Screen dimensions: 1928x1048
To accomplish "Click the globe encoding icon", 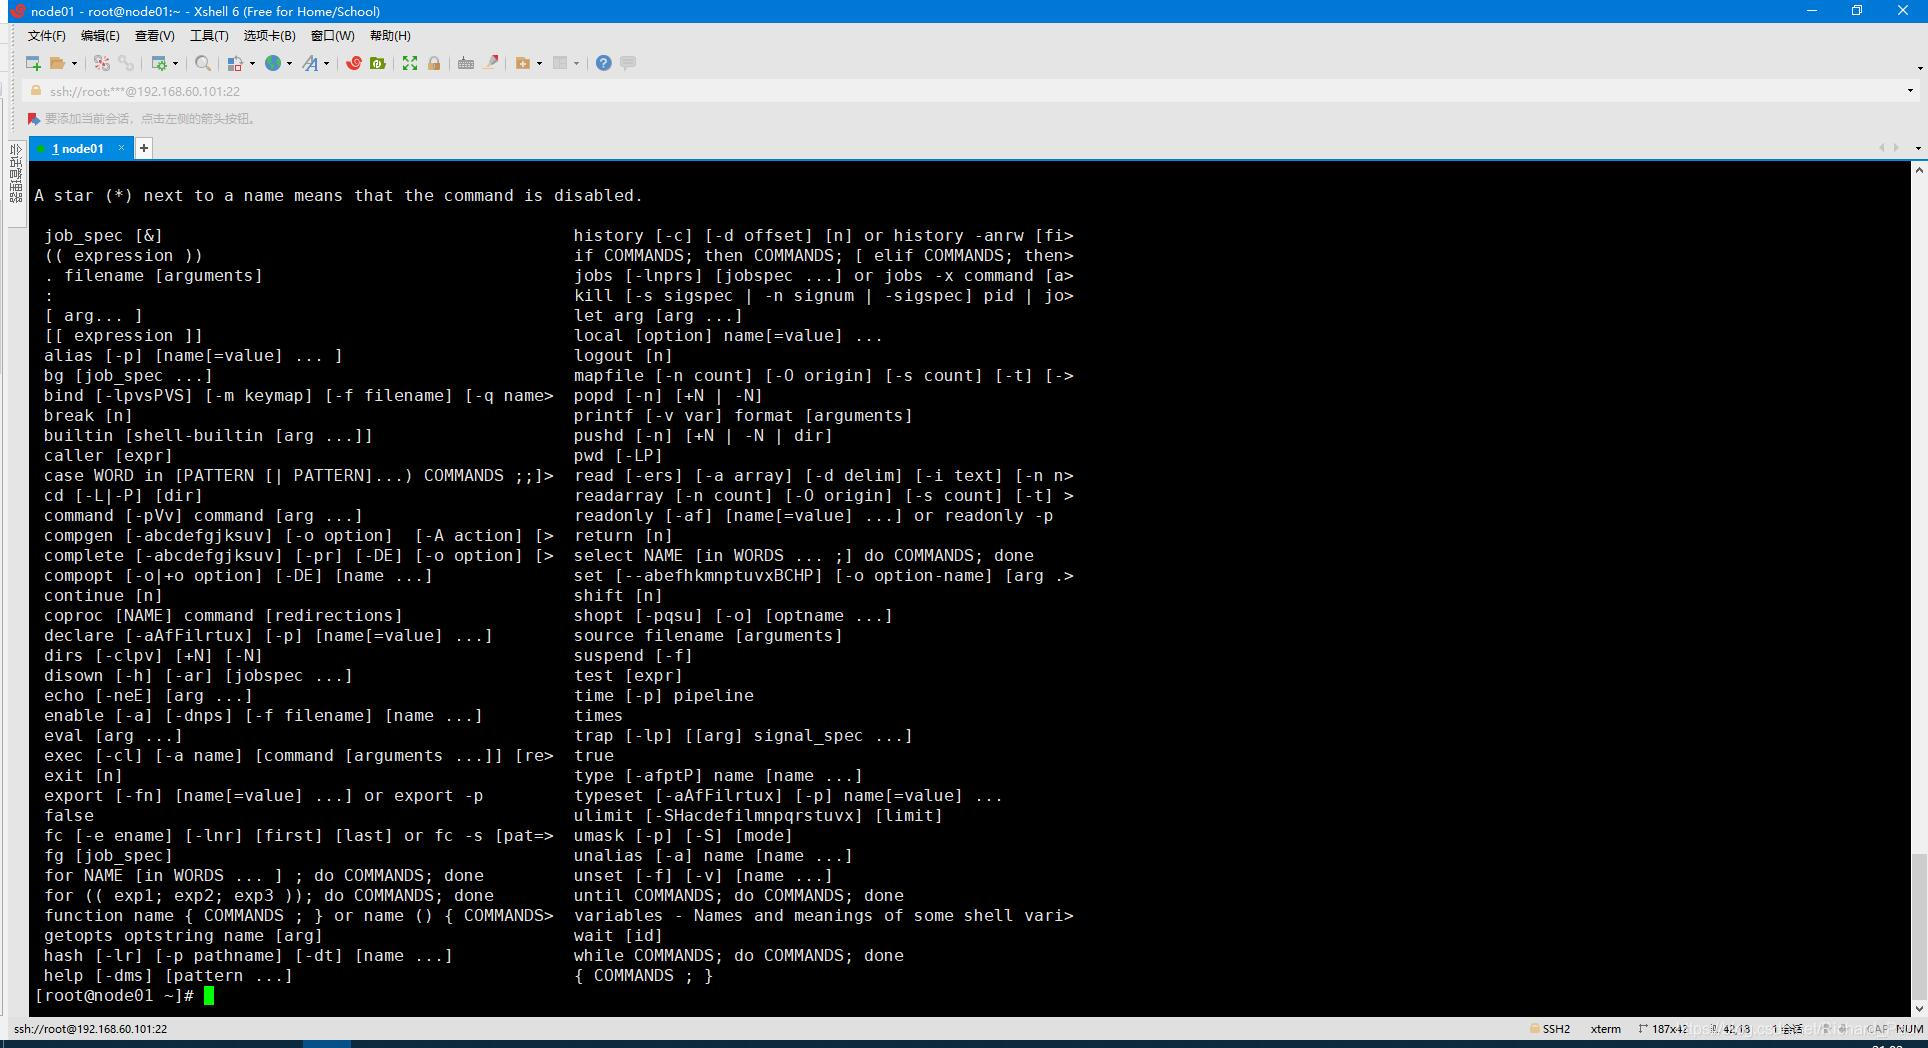I will [x=272, y=63].
